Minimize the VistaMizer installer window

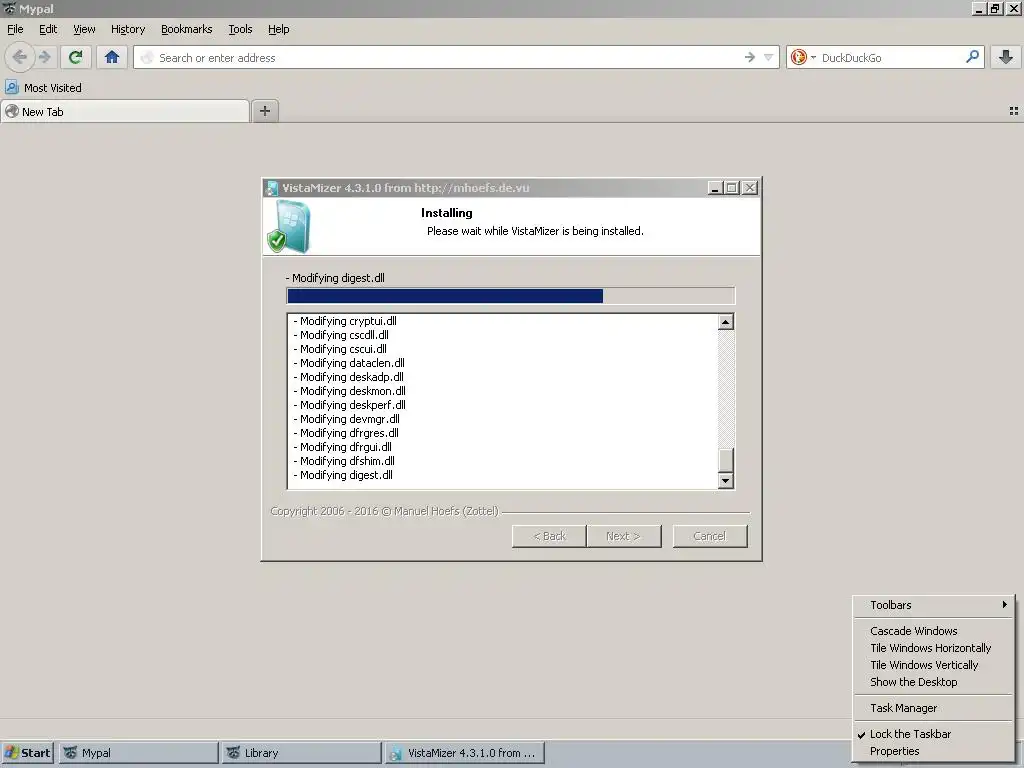(x=715, y=188)
